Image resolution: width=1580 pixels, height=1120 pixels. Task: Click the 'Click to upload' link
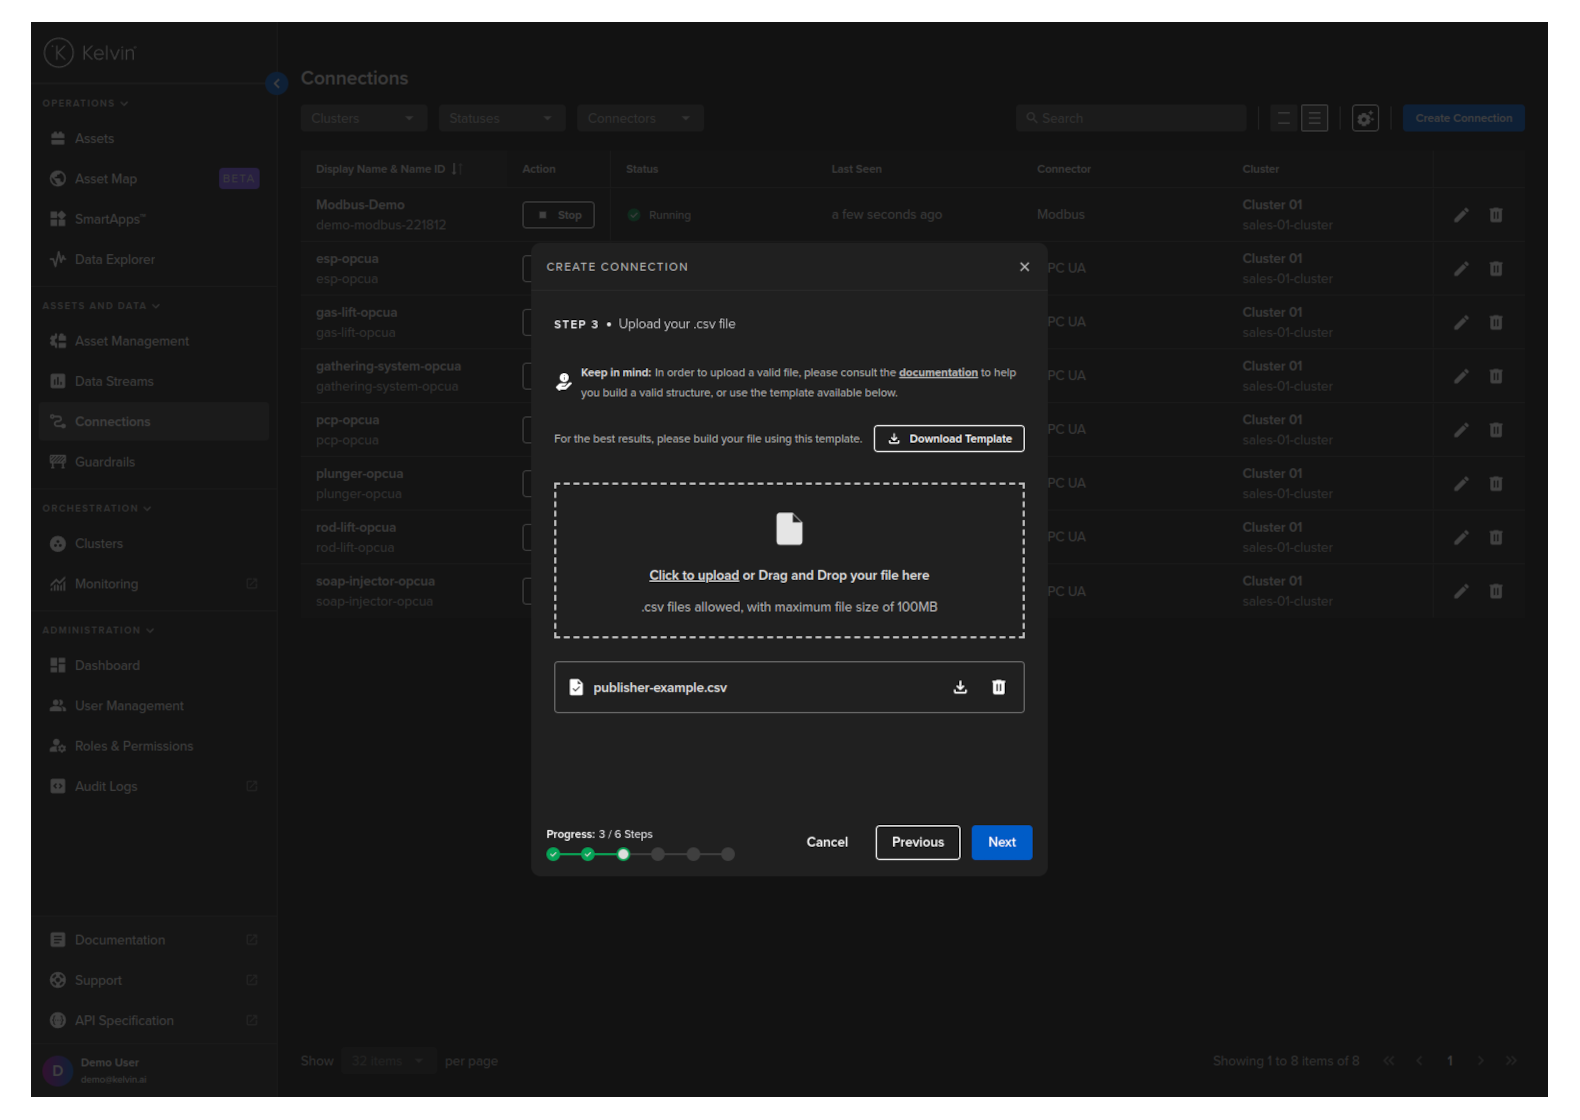coord(693,576)
